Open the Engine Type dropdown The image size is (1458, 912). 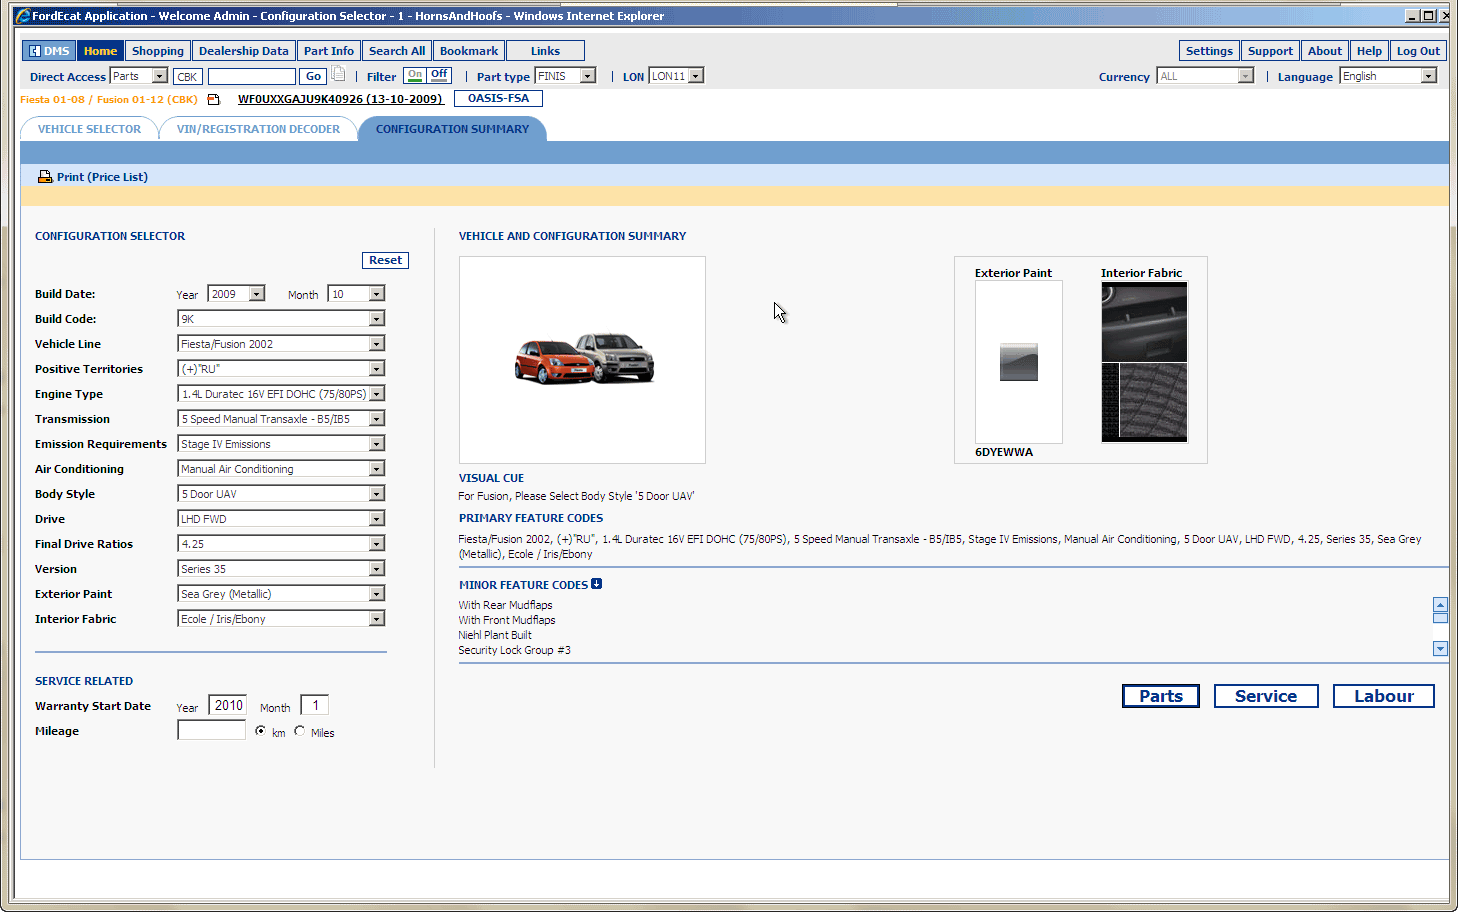(x=376, y=394)
